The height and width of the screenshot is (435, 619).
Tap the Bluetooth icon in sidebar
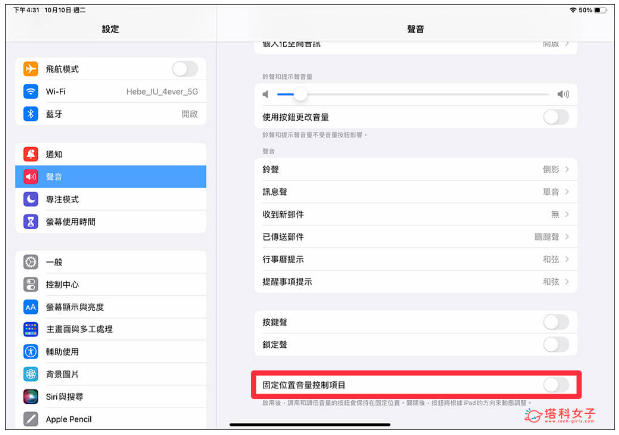31,114
